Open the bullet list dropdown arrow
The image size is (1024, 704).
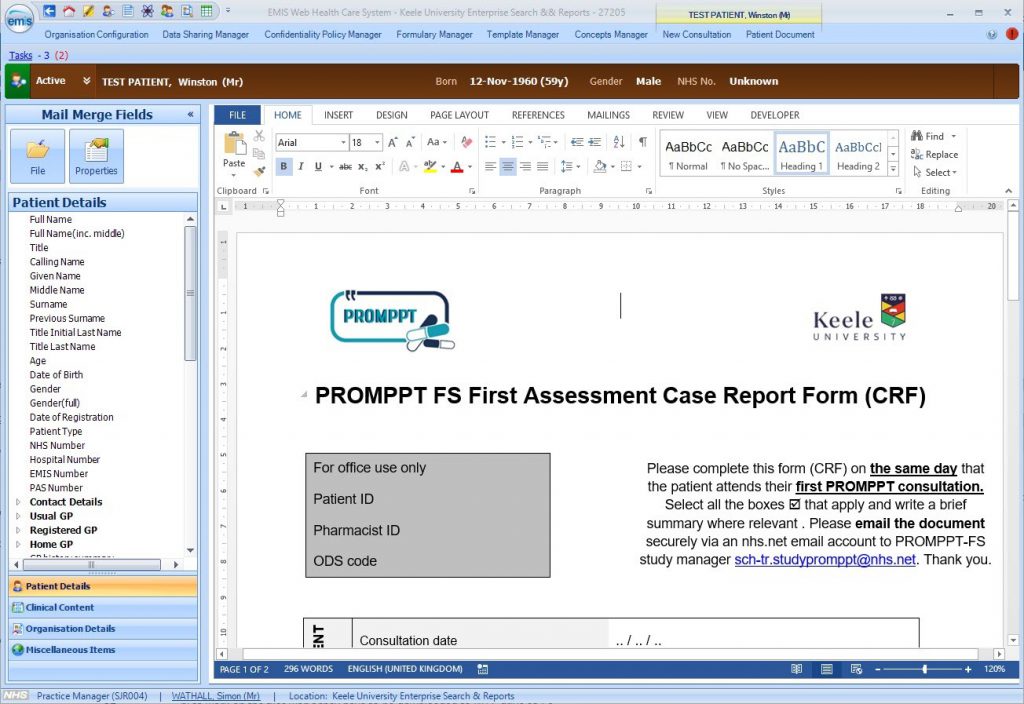coord(504,142)
